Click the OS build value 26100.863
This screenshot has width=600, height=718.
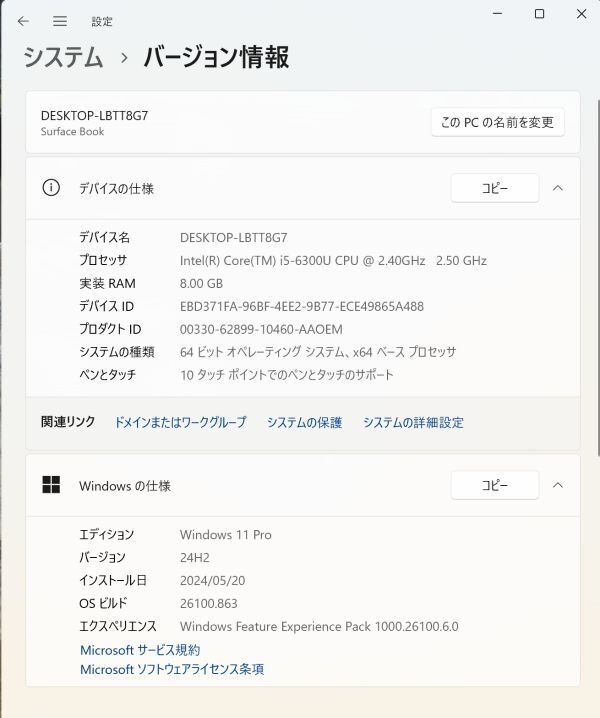(x=208, y=603)
